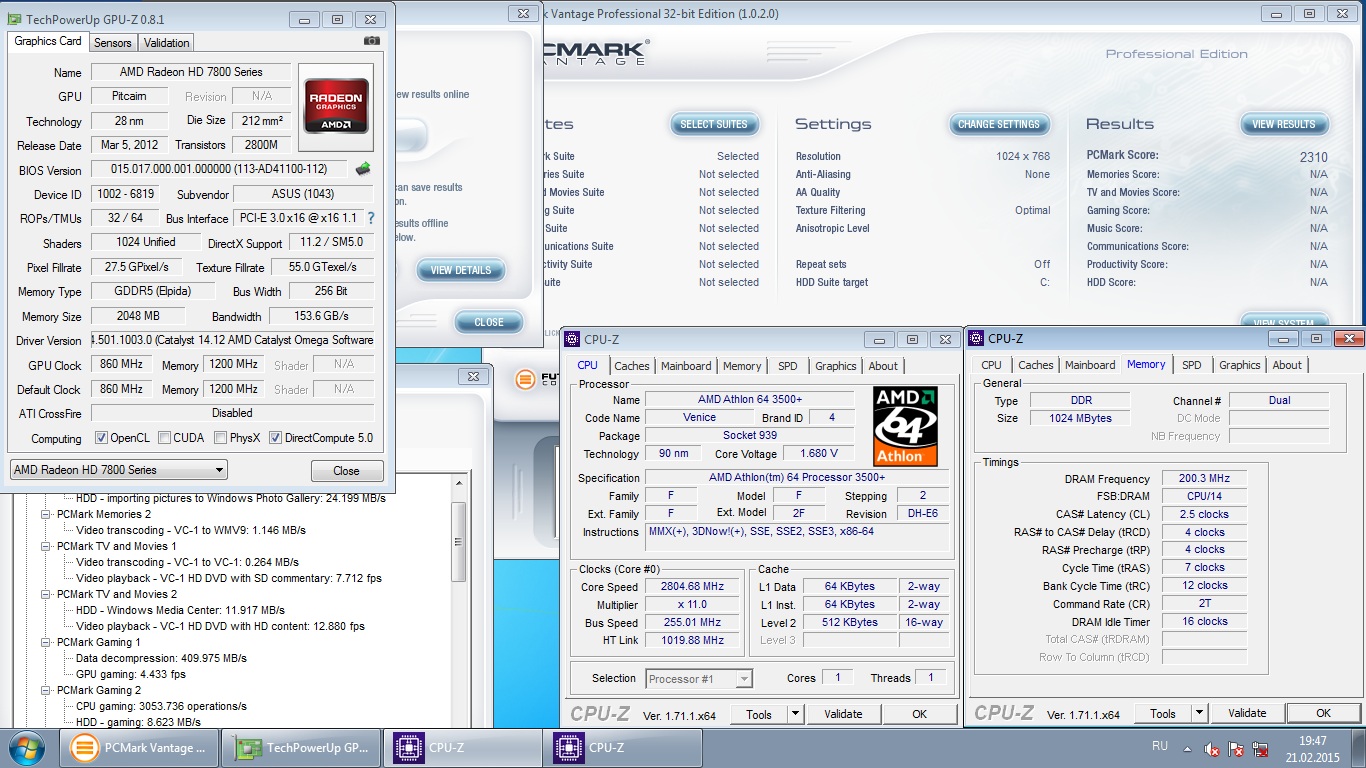Click the orange Futuremark logo icon

click(x=525, y=380)
